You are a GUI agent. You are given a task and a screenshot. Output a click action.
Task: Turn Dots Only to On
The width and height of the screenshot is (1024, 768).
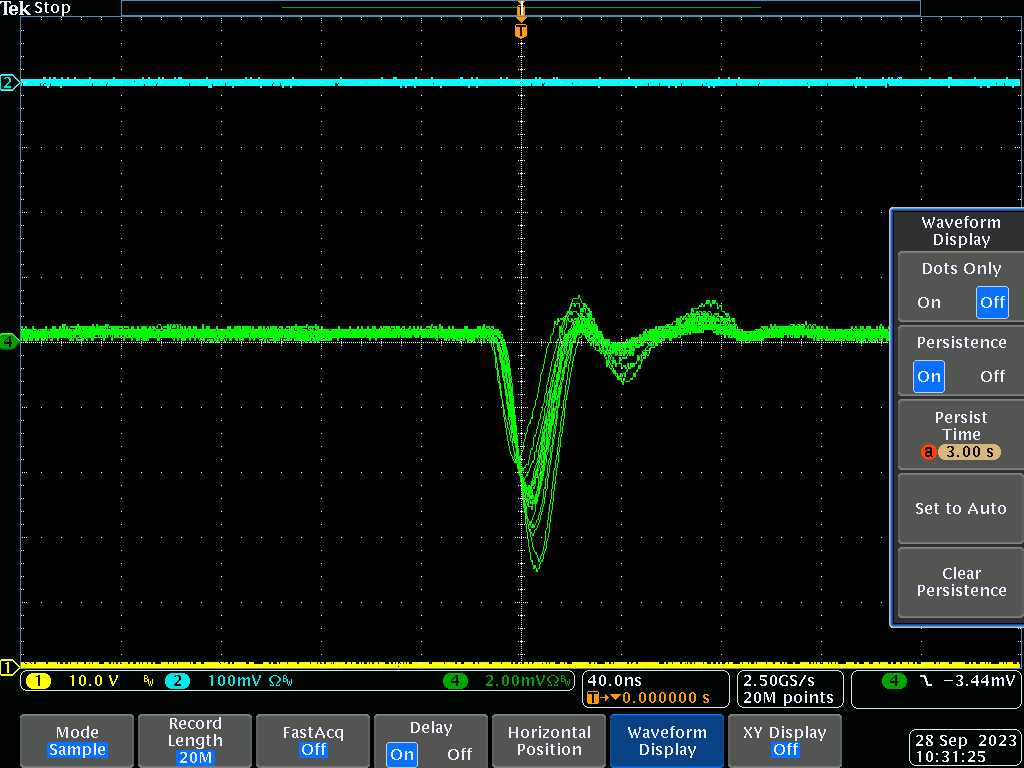click(929, 302)
